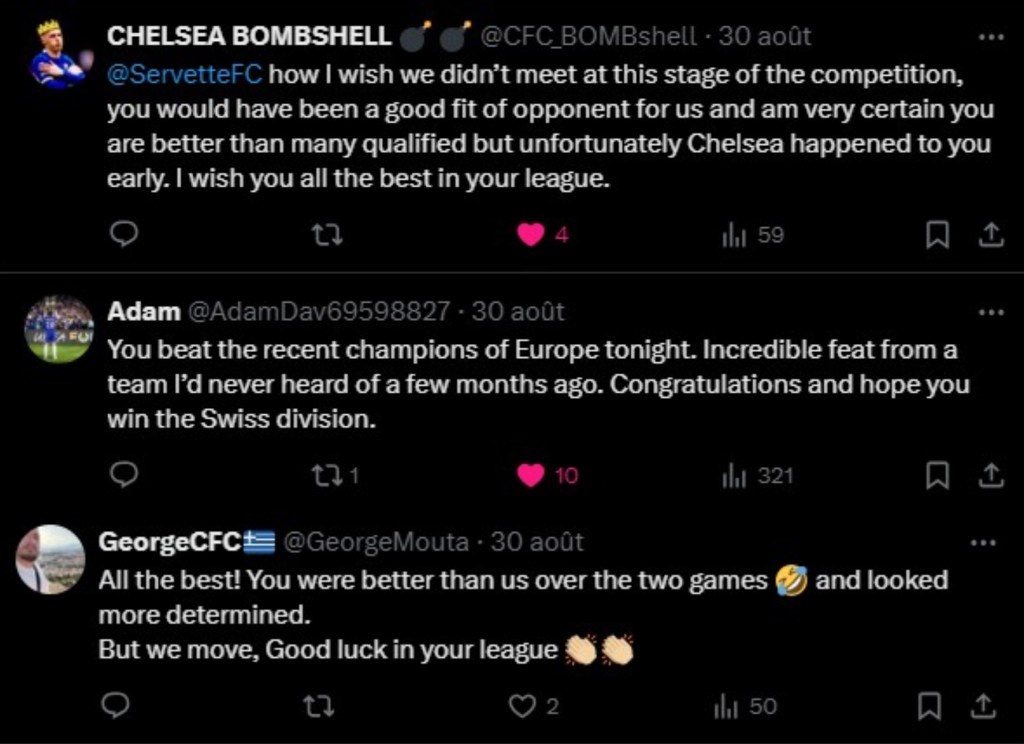Reply to CHELSEA BOMBSHELL's tweet

tap(122, 235)
